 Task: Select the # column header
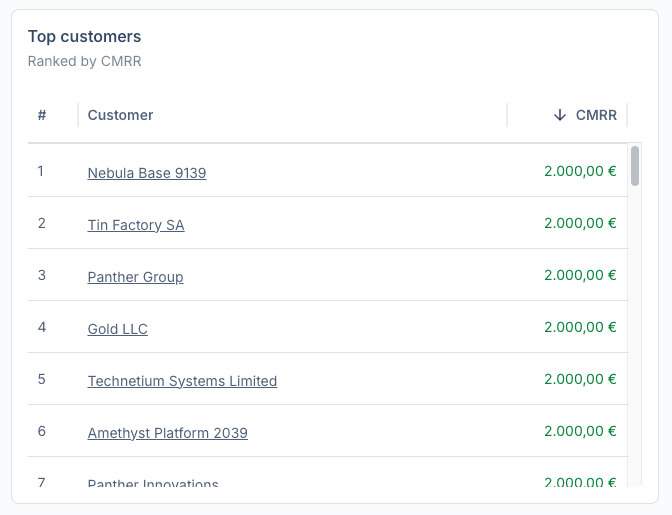click(42, 115)
